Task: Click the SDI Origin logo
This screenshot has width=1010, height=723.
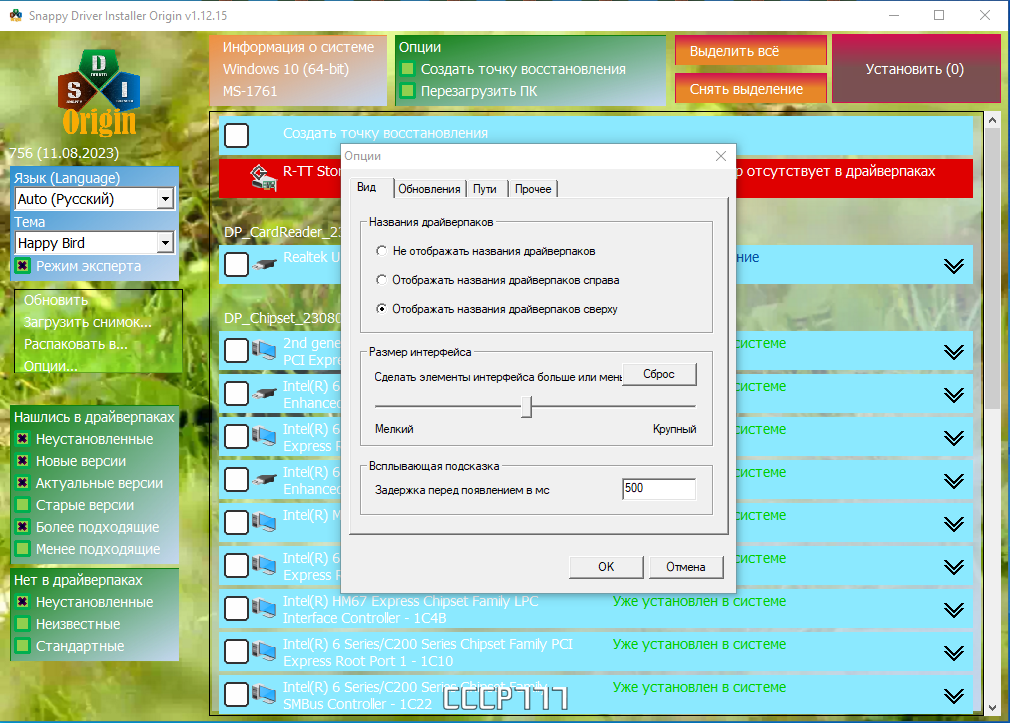Action: point(99,93)
